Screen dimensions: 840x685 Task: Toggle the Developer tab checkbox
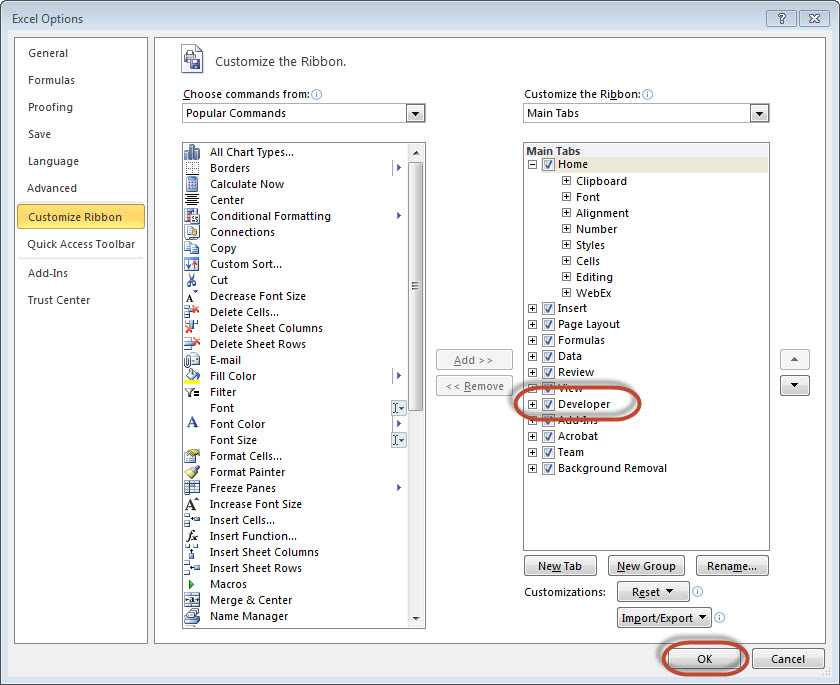click(548, 404)
